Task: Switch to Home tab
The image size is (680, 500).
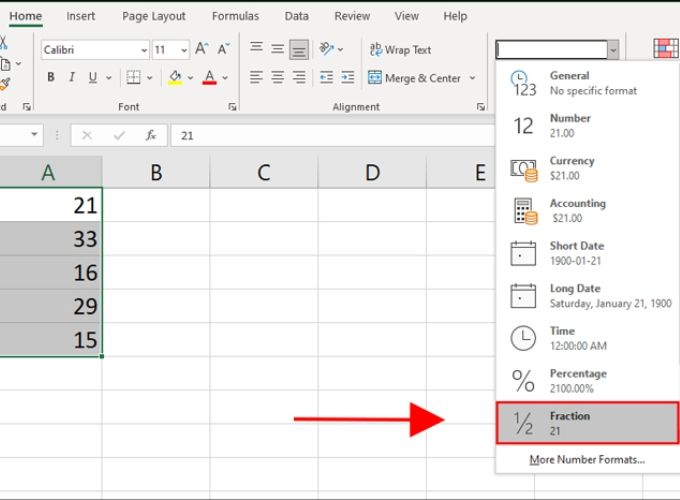Action: 26,16
